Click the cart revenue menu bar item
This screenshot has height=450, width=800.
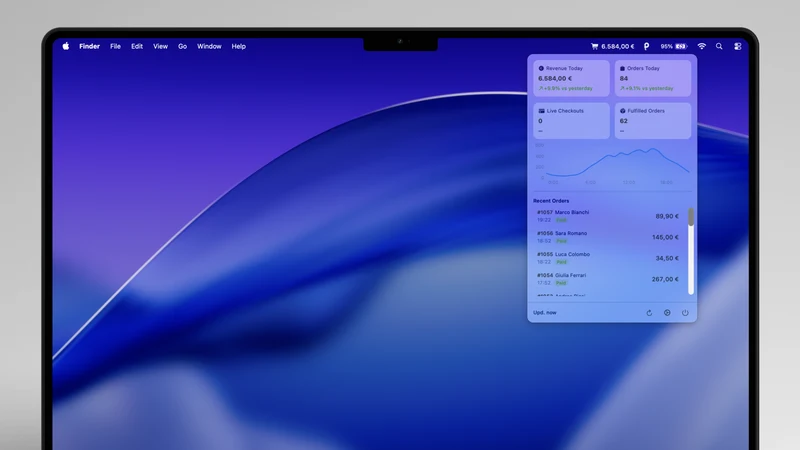(x=612, y=46)
